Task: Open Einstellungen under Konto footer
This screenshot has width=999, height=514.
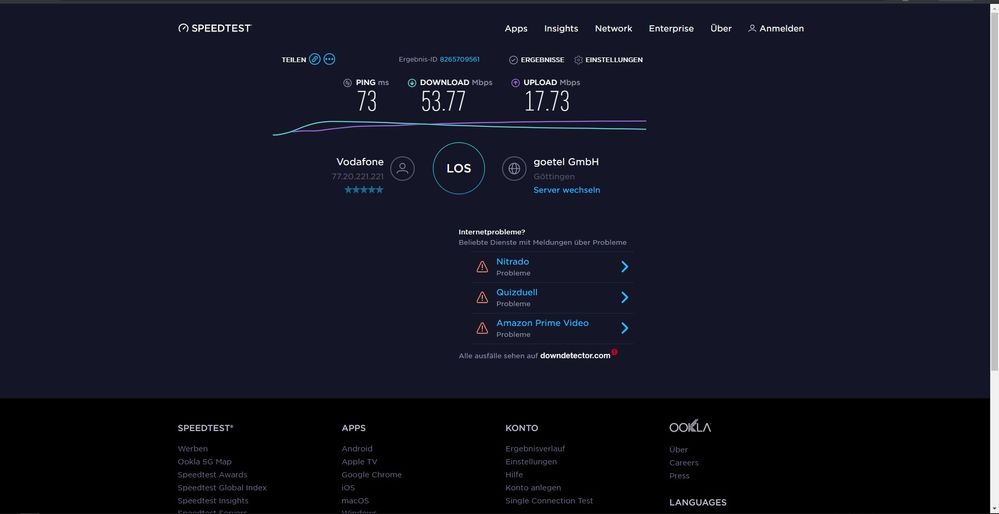Action: pyautogui.click(x=531, y=462)
